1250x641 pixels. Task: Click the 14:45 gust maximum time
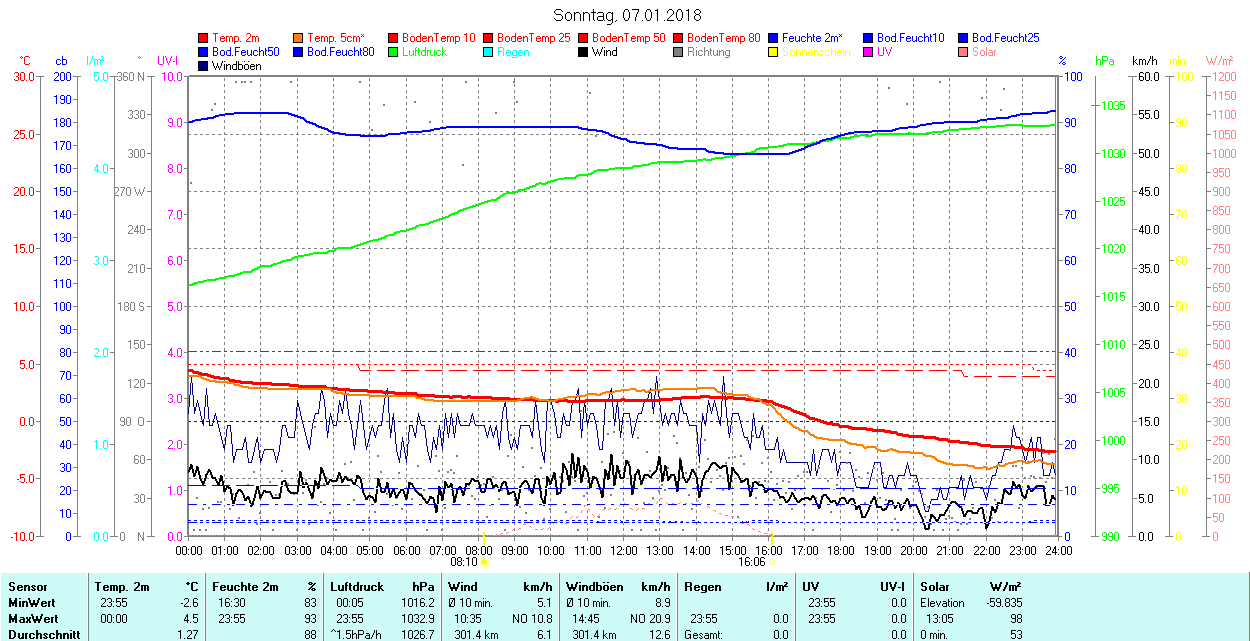pos(586,619)
